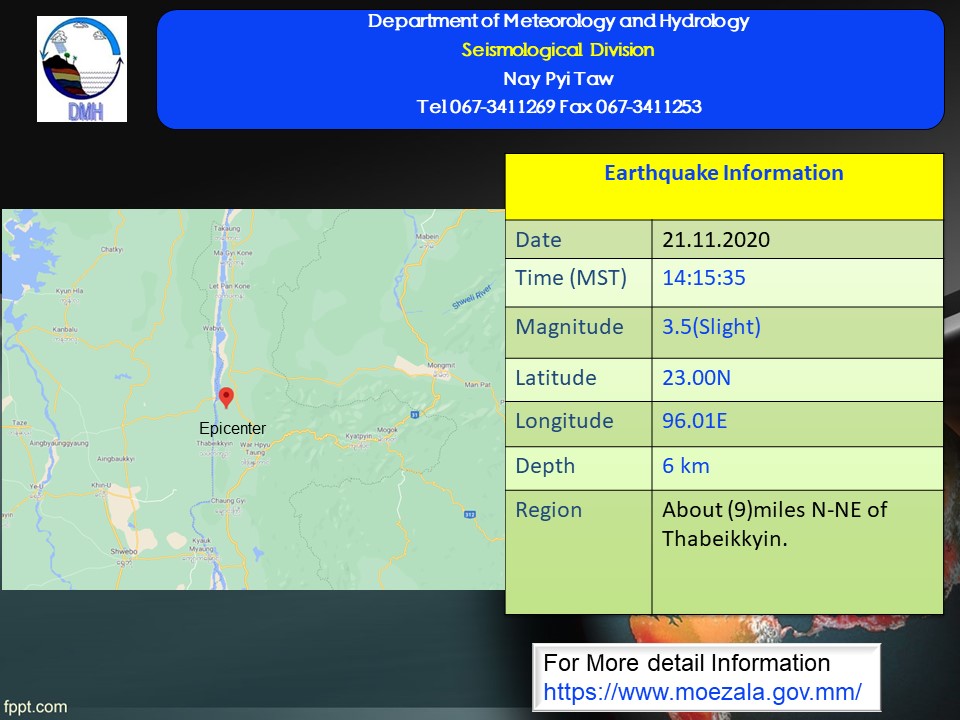Select the depth value 6 km
The height and width of the screenshot is (720, 960).
685,466
